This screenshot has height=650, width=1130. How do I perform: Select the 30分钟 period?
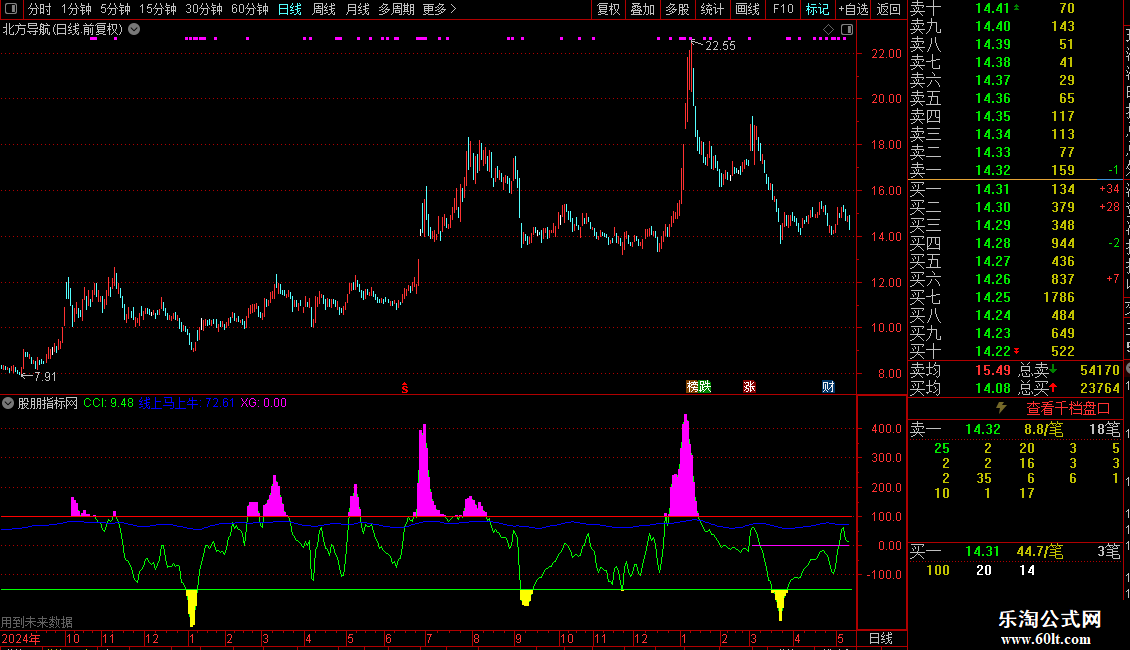[204, 9]
